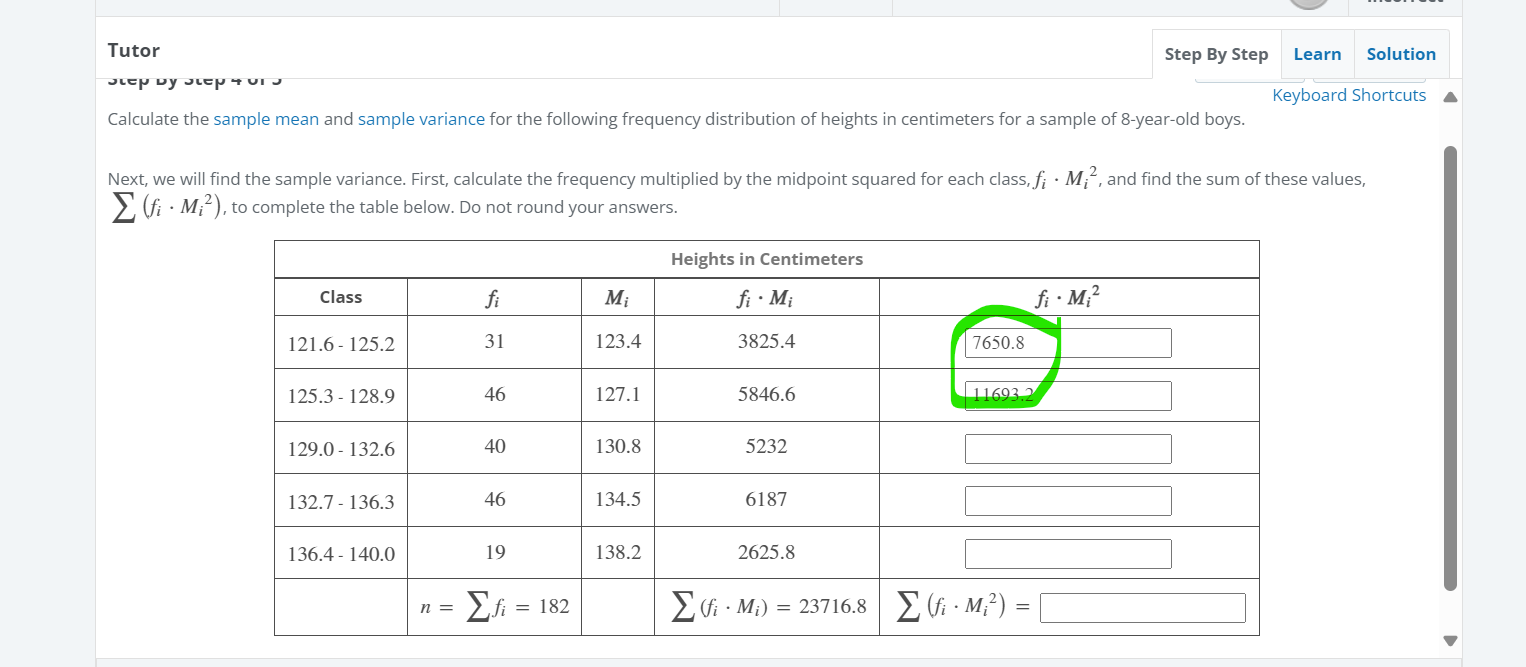Click the sum of fi times Mi squared input
Screen dimensions: 1526x667
(1142, 606)
